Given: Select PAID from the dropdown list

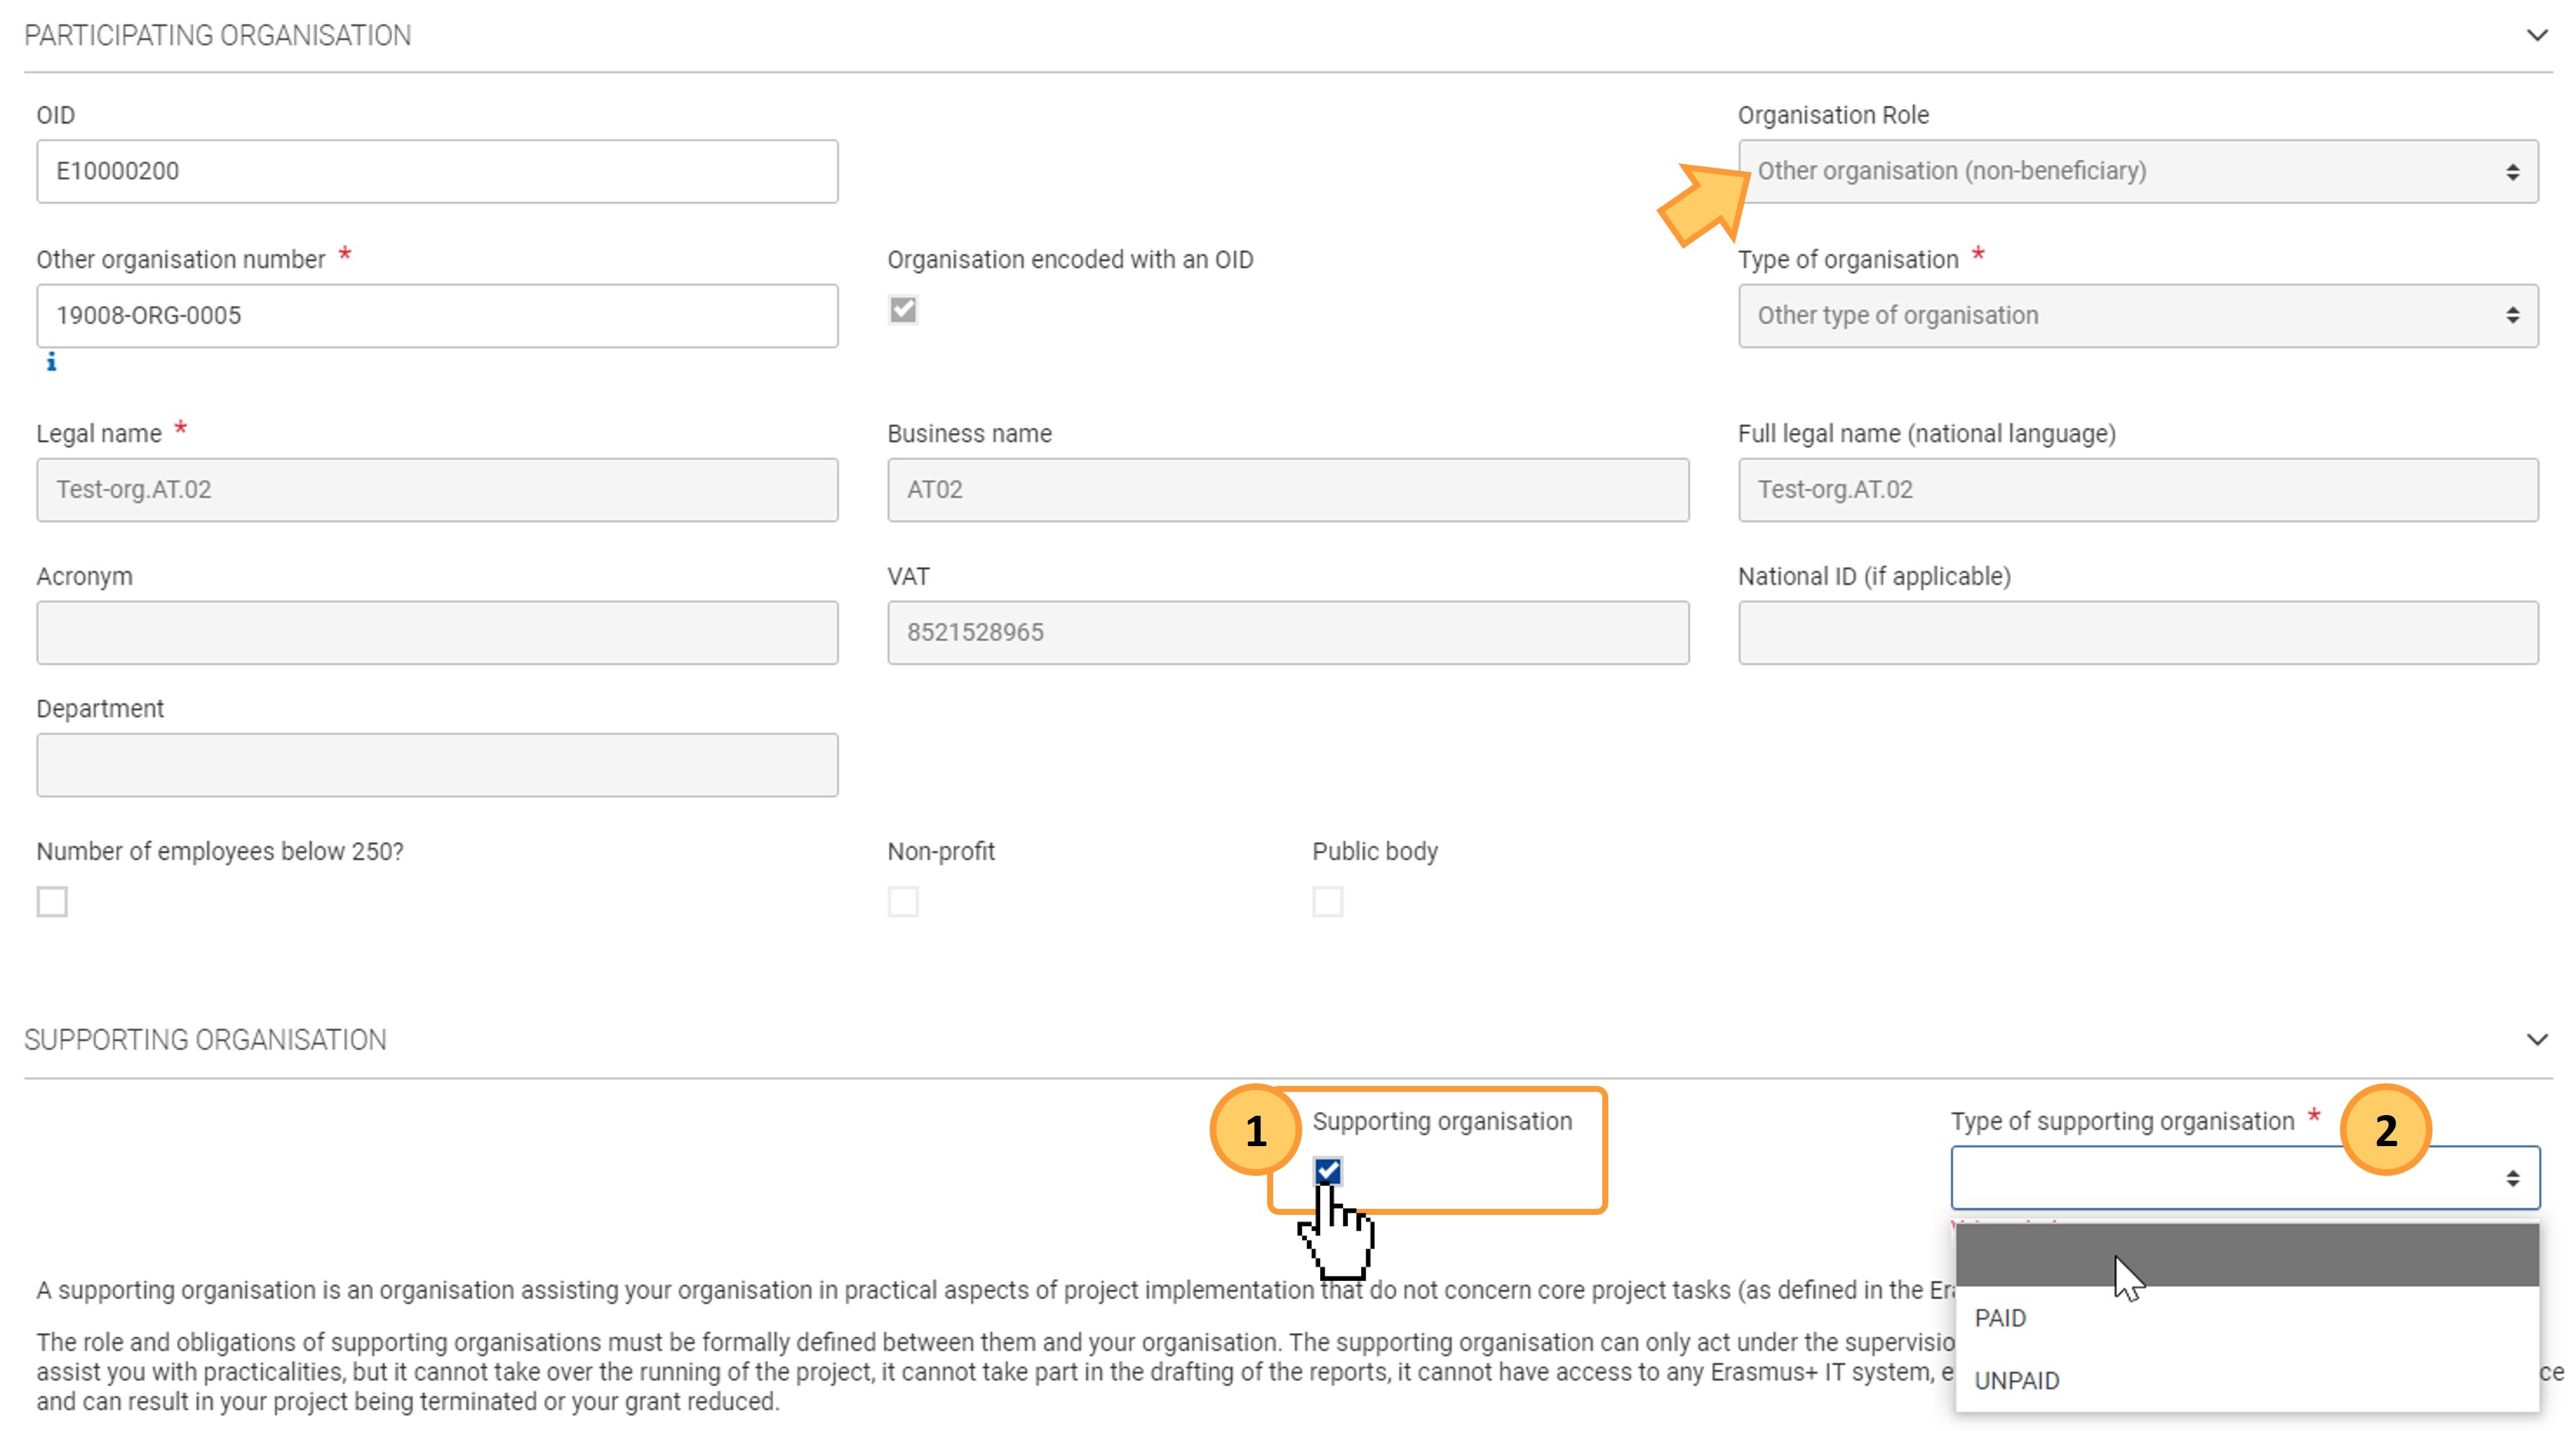Looking at the screenshot, I should point(2000,1318).
